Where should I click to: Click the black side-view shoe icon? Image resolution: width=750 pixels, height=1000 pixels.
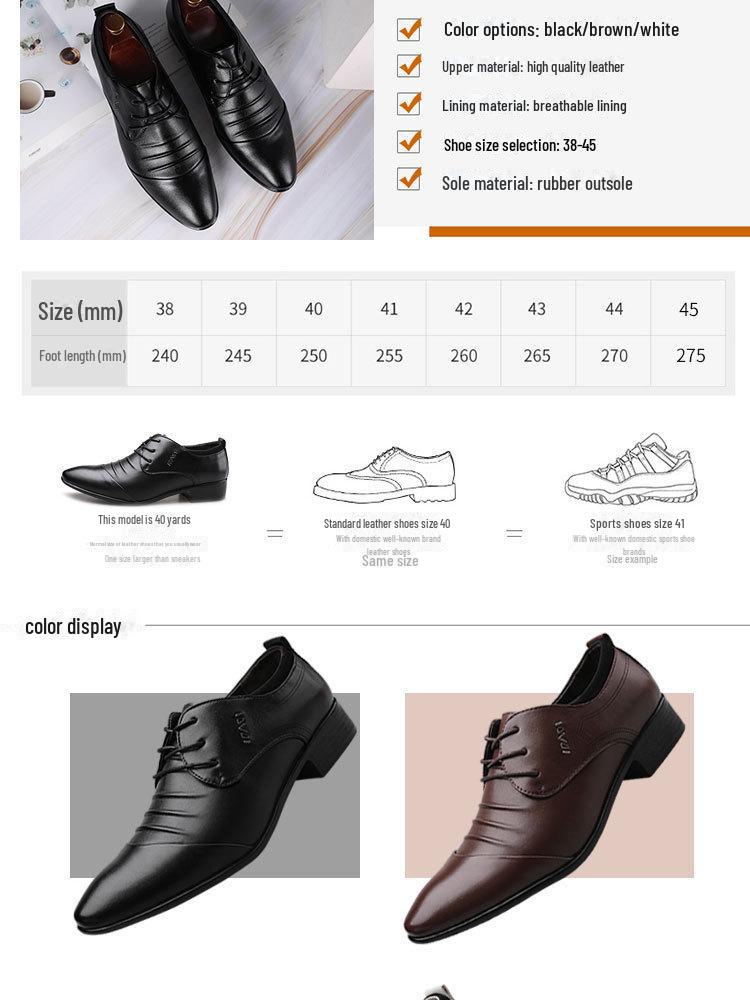point(145,469)
